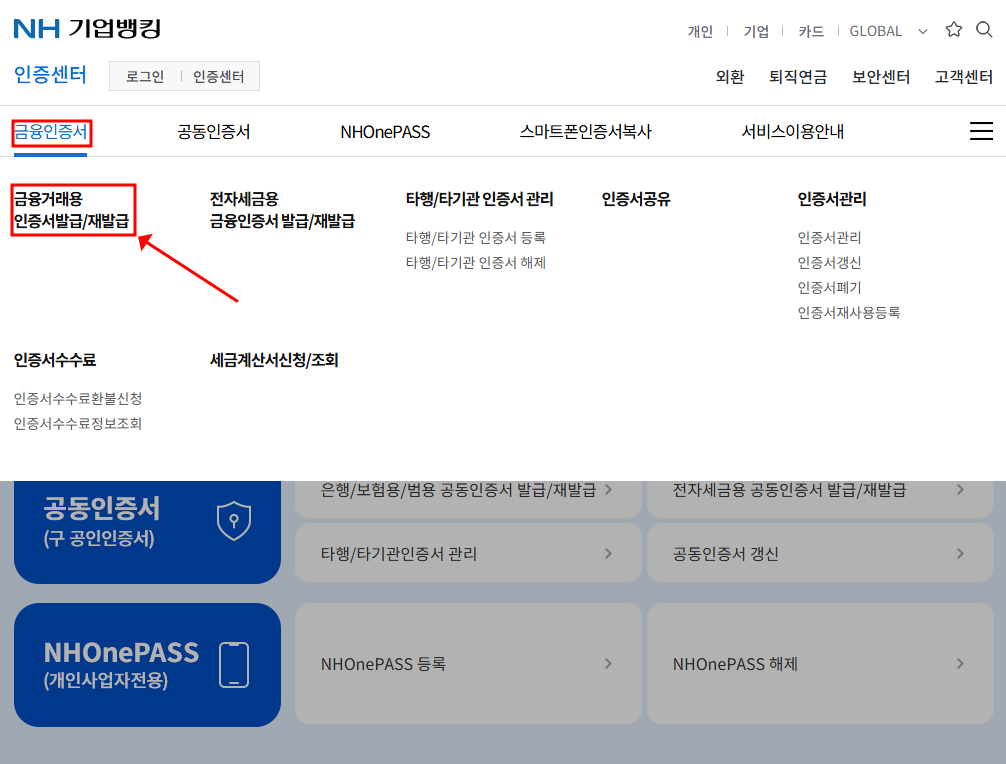The image size is (1006, 764).
Task: Open 금융거래용 인증서발급/재발급
Action: point(72,210)
